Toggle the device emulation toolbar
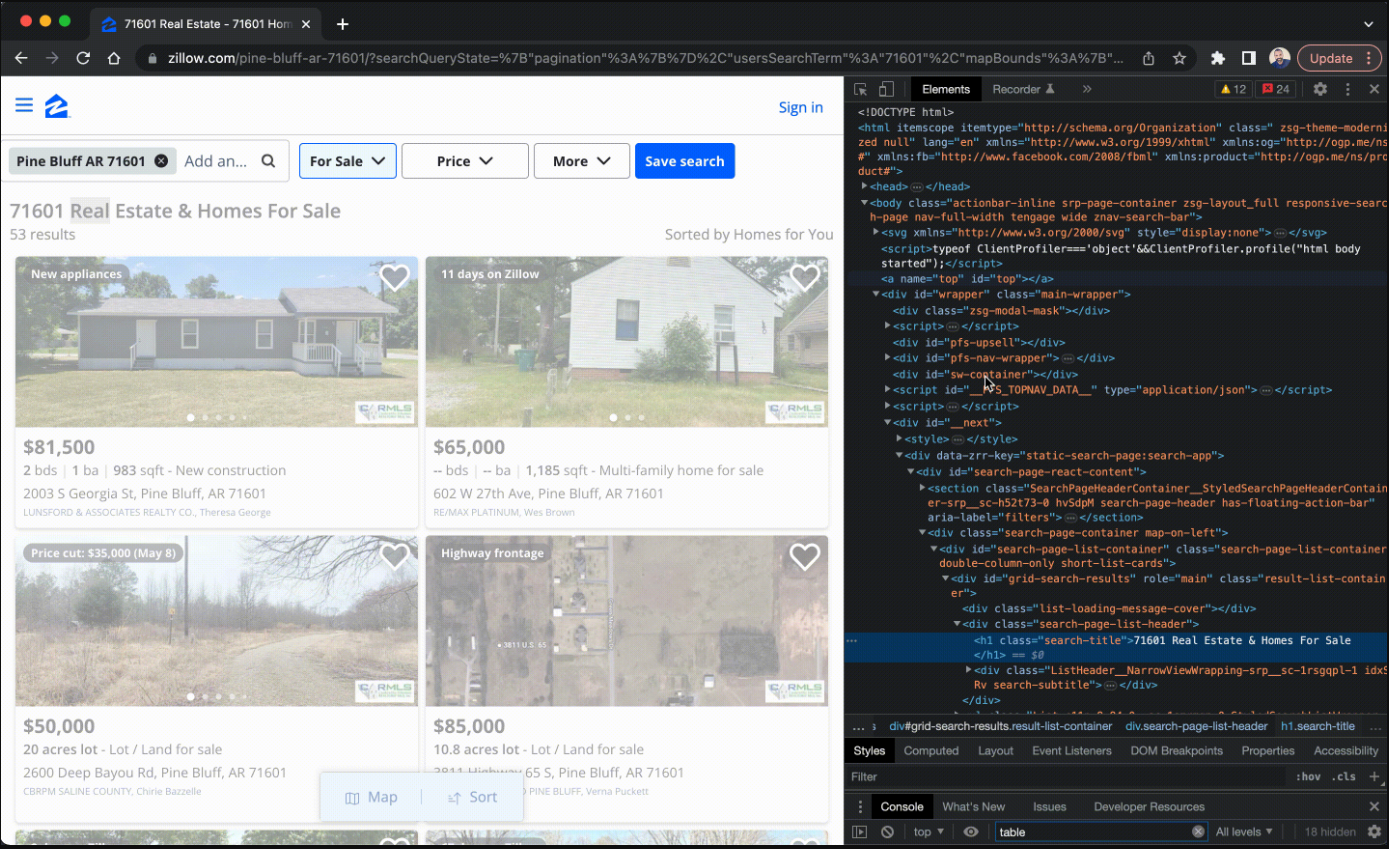Screen dimensions: 1389x849 click(x=886, y=89)
